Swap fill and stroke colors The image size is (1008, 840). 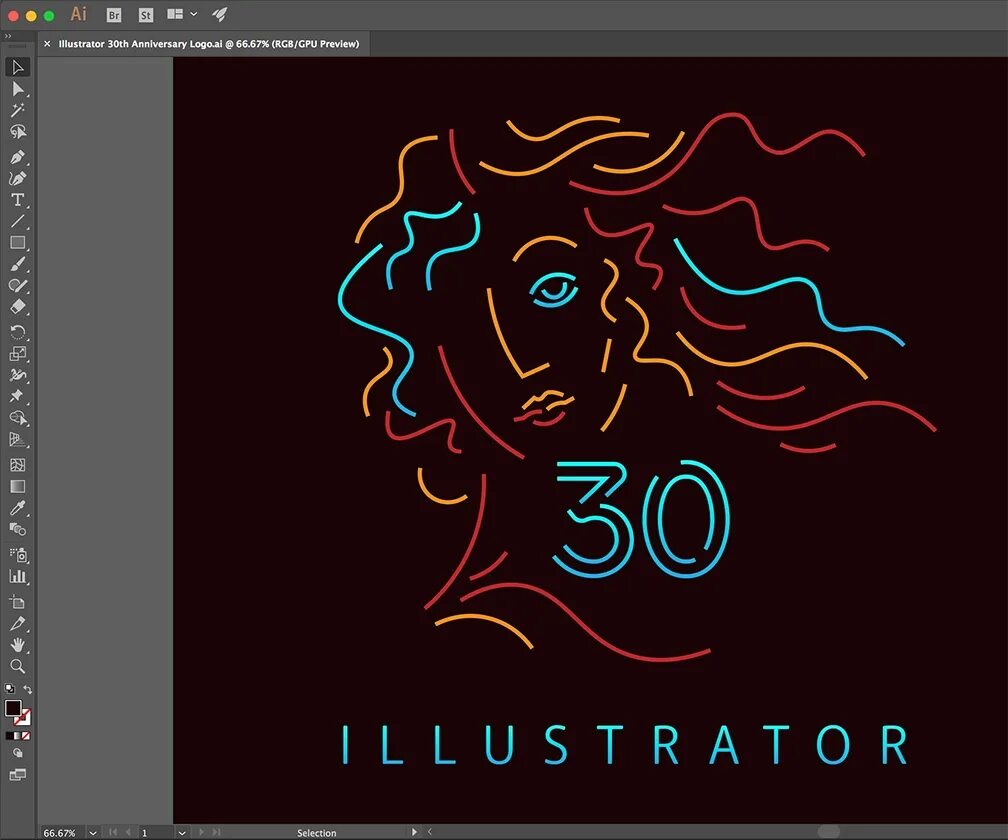tap(28, 690)
